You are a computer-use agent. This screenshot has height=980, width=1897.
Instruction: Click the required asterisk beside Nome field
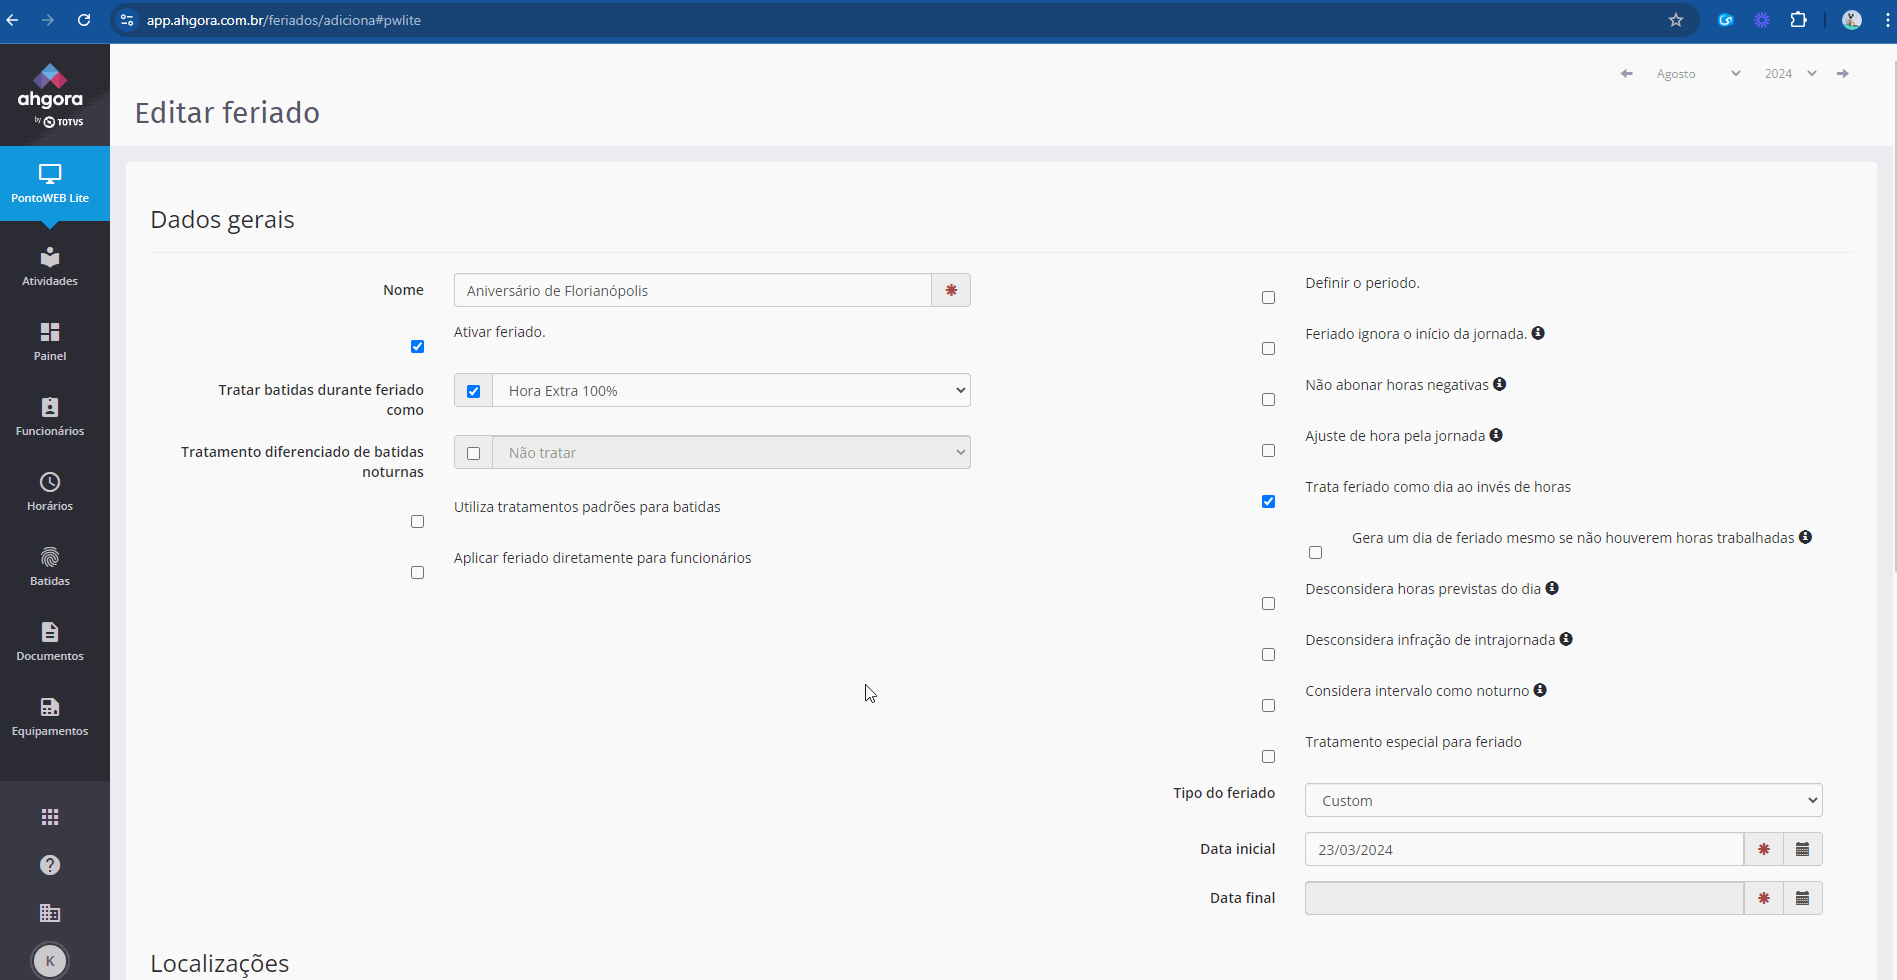951,290
